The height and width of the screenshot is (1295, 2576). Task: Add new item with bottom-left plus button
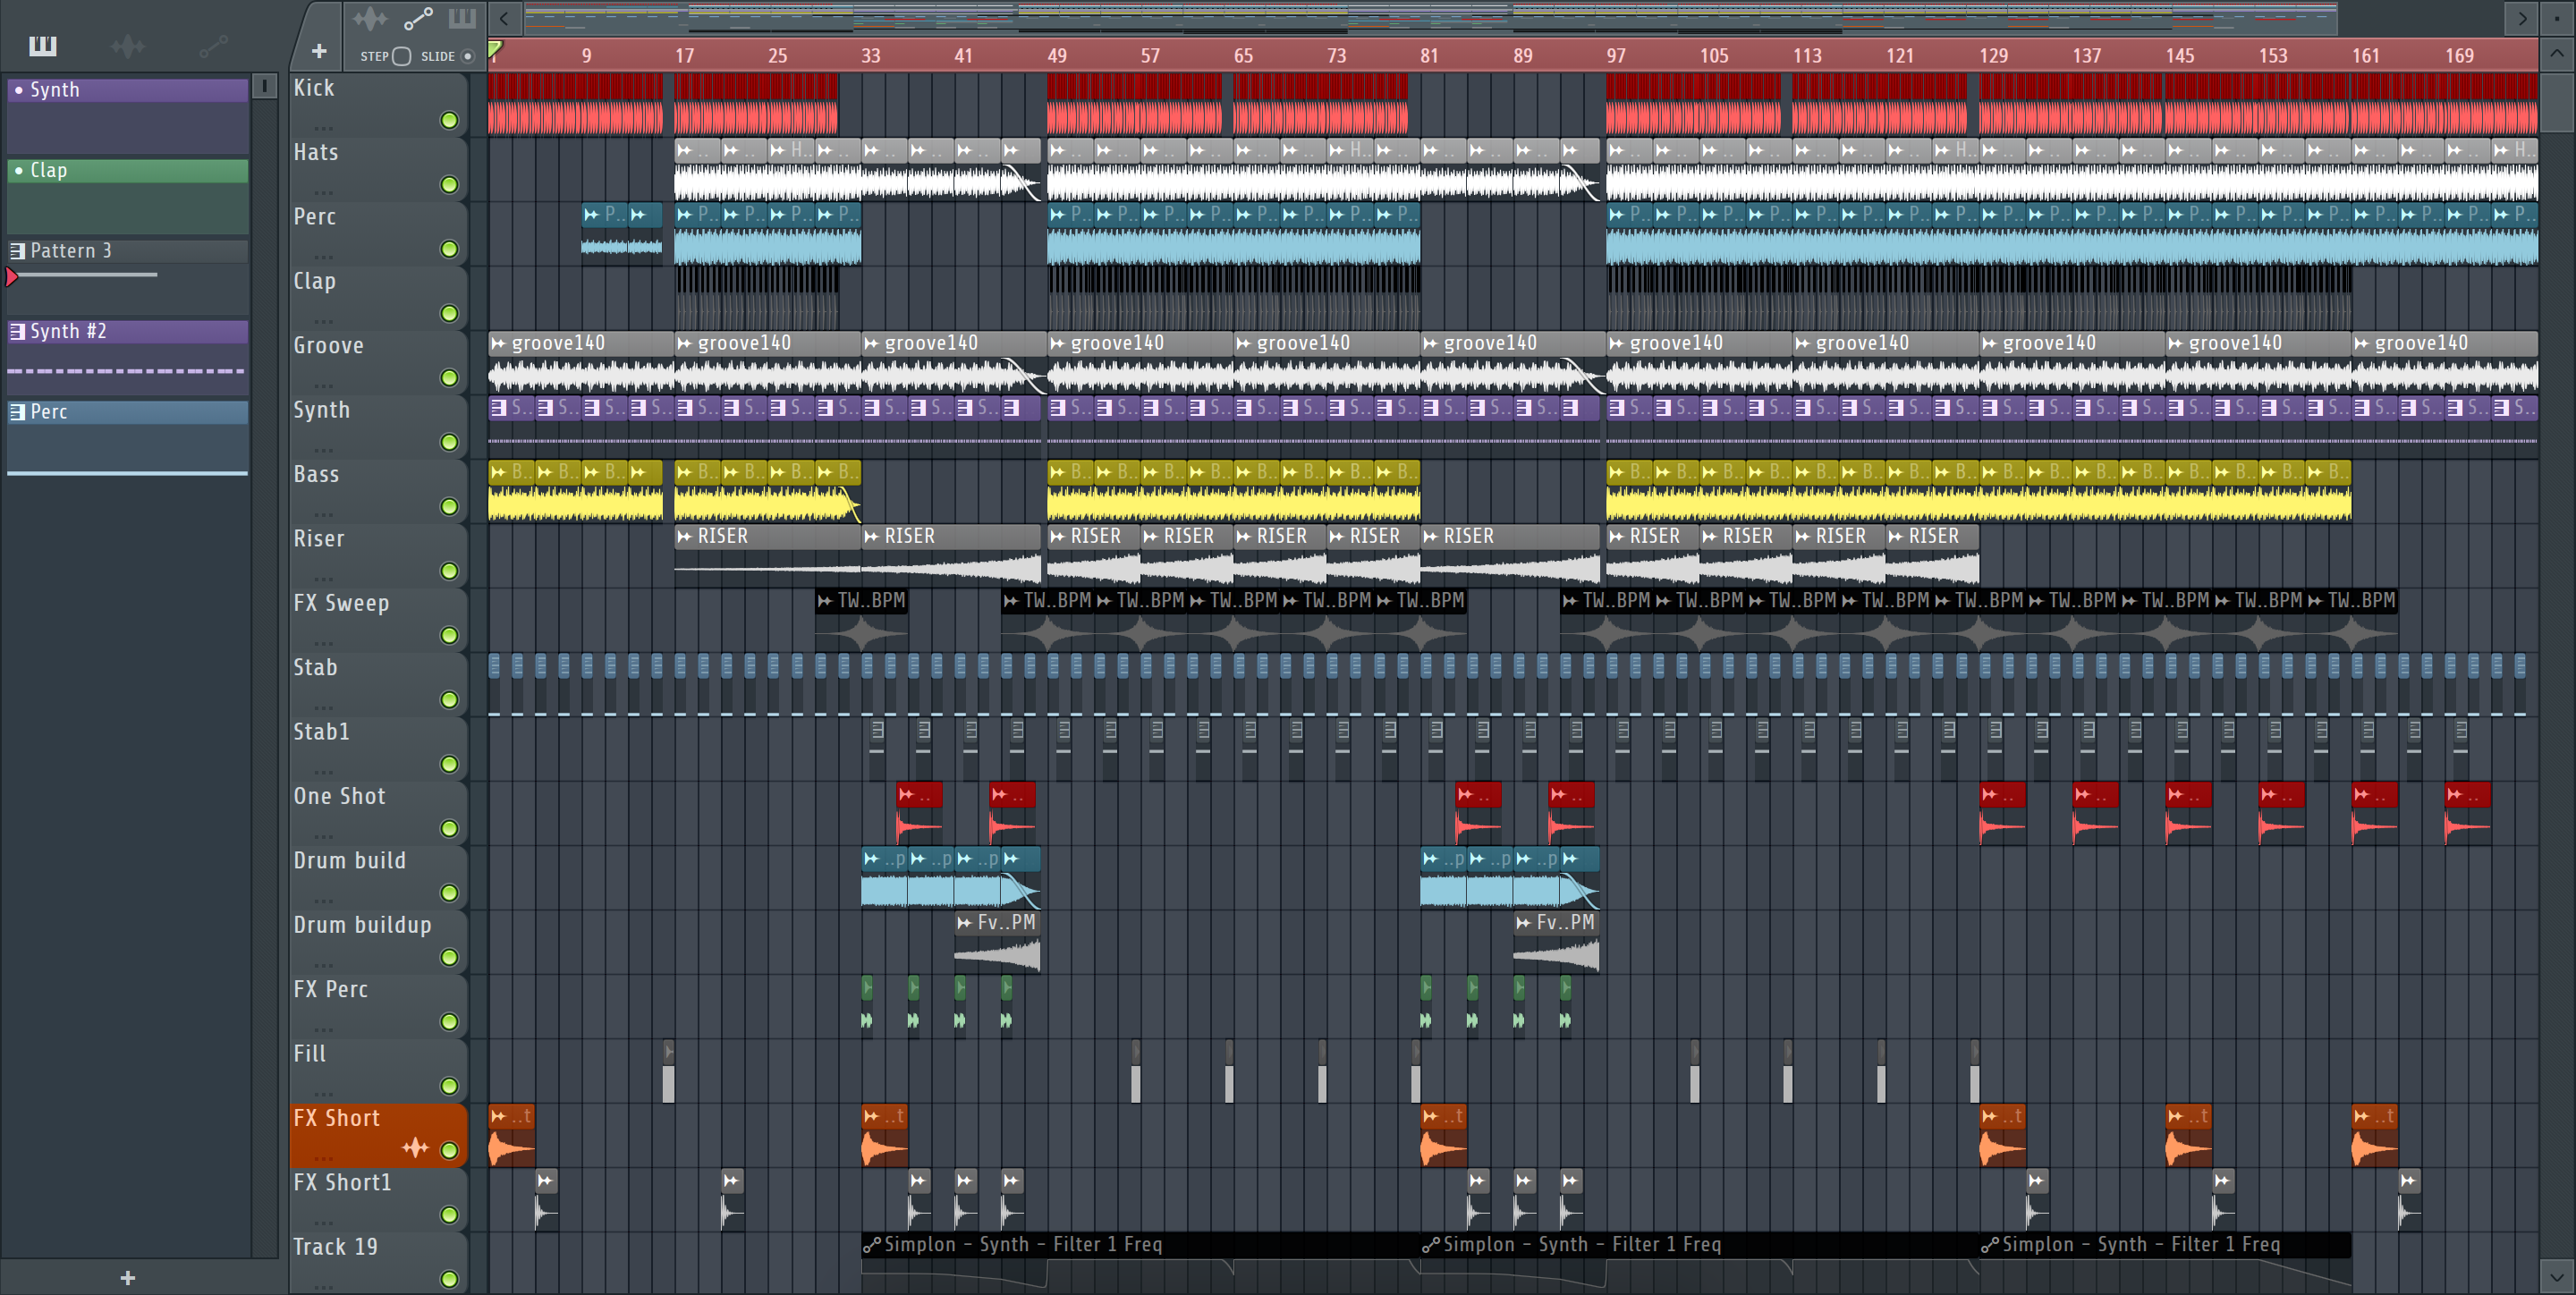(x=127, y=1277)
